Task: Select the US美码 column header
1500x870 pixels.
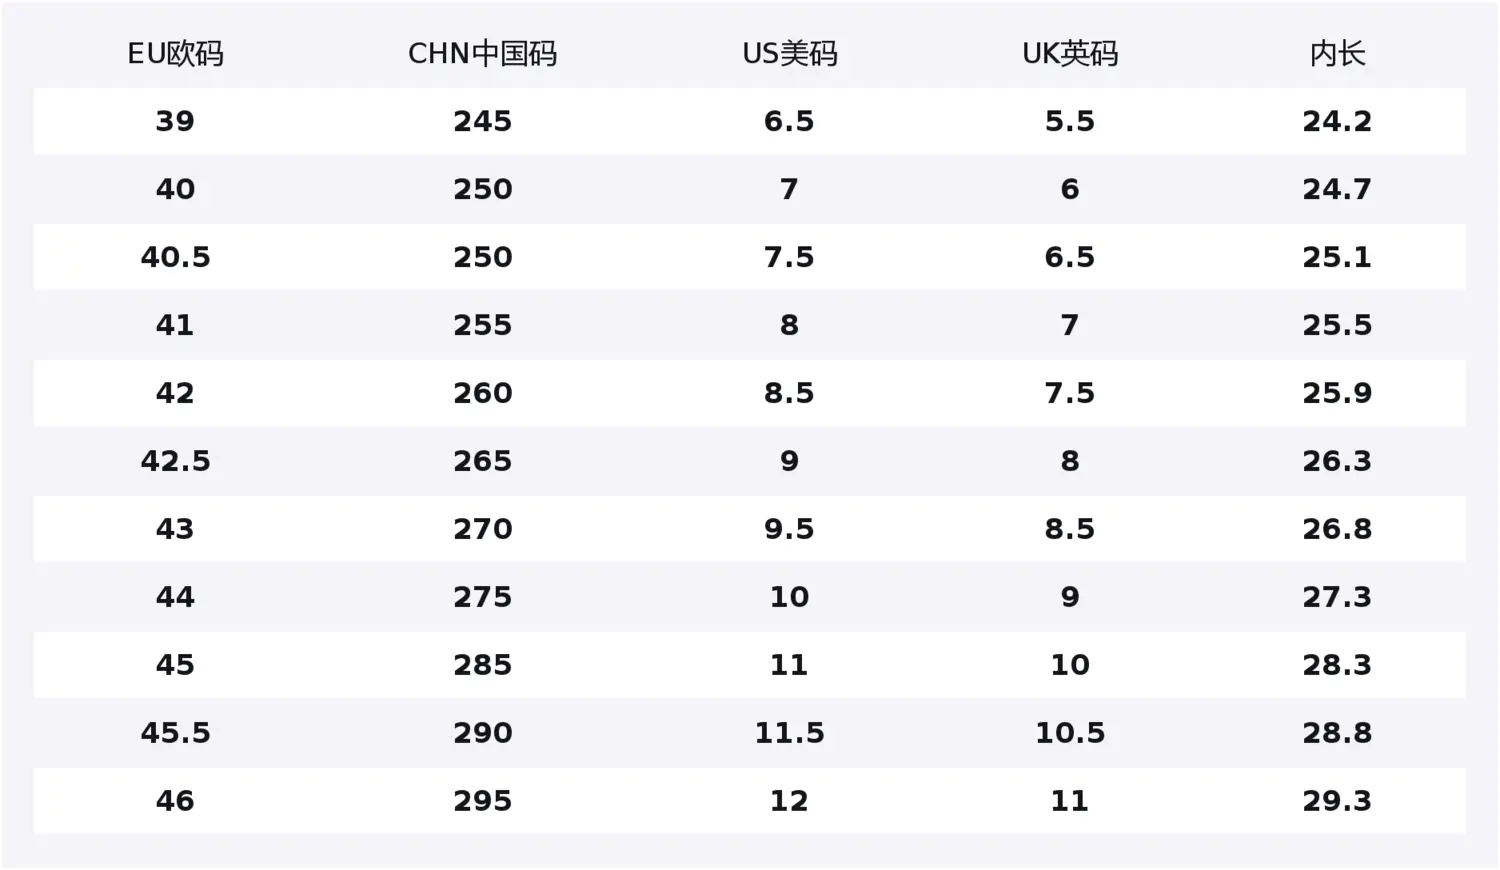Action: coord(789,54)
